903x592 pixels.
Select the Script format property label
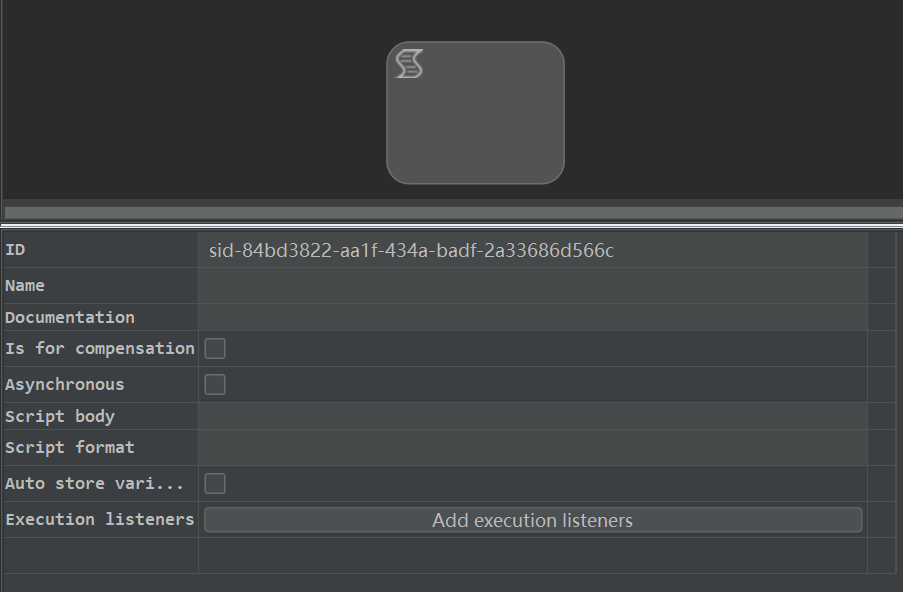point(70,447)
